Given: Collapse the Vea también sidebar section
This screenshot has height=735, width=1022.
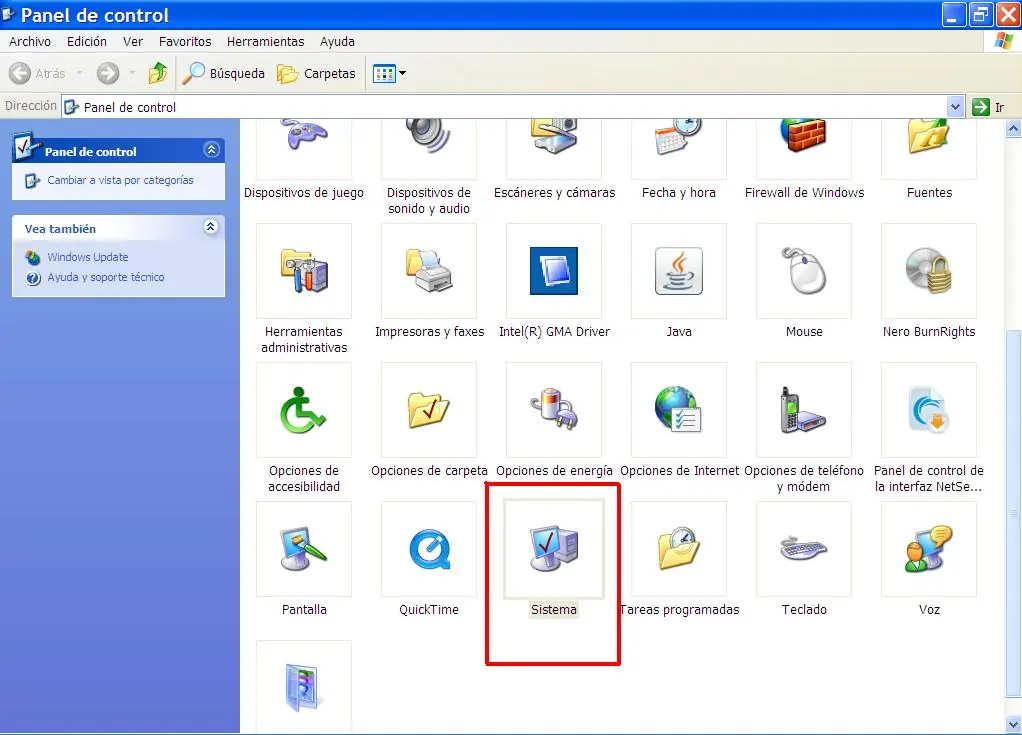Looking at the screenshot, I should coord(211,227).
